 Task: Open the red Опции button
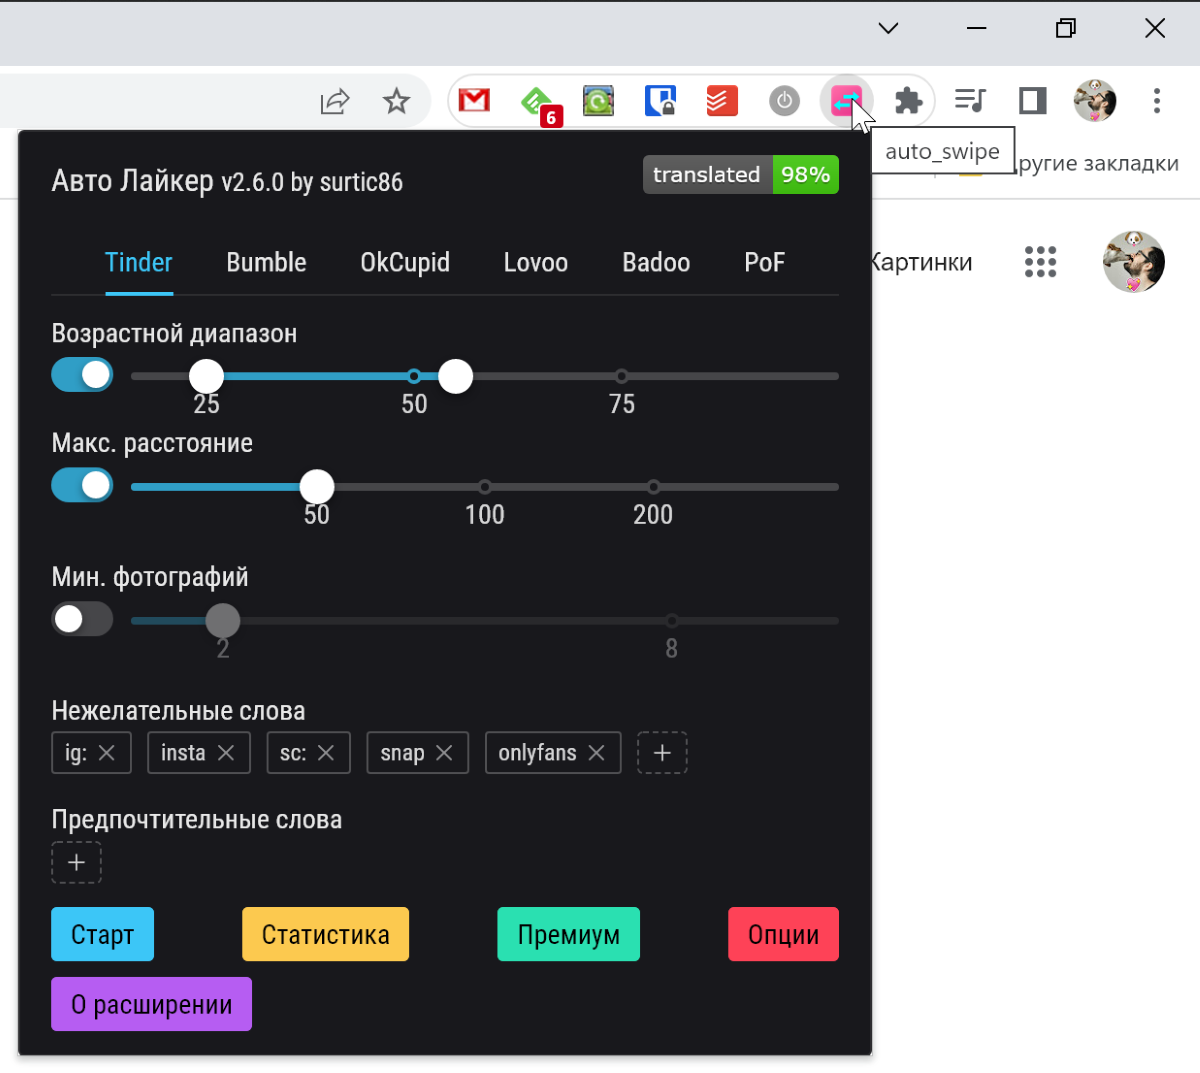click(x=783, y=934)
